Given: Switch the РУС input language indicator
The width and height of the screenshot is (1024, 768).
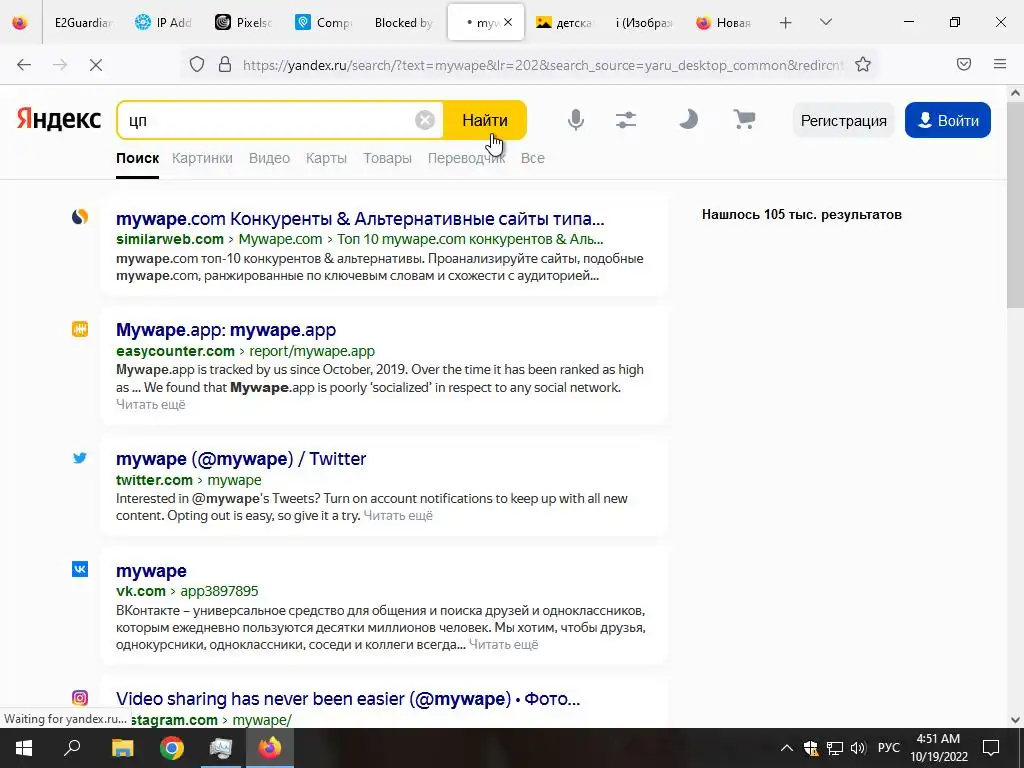Looking at the screenshot, I should click(888, 748).
